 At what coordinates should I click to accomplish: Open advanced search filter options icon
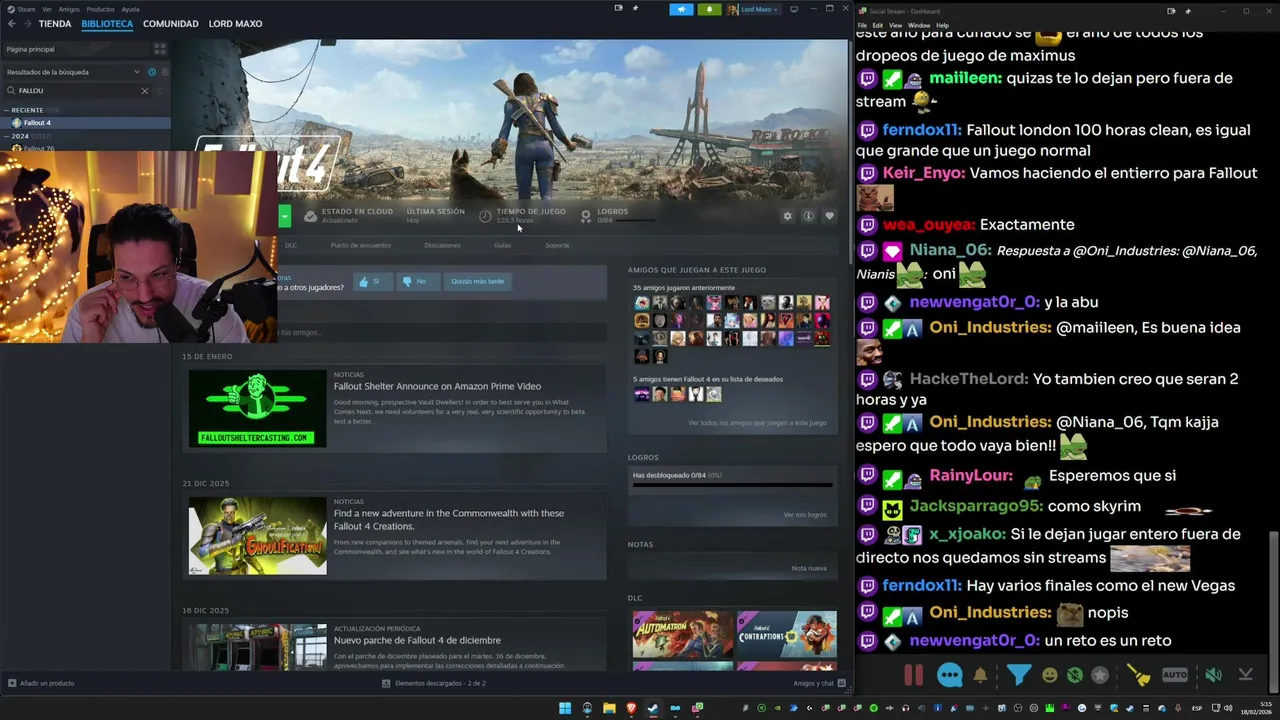pos(161,91)
